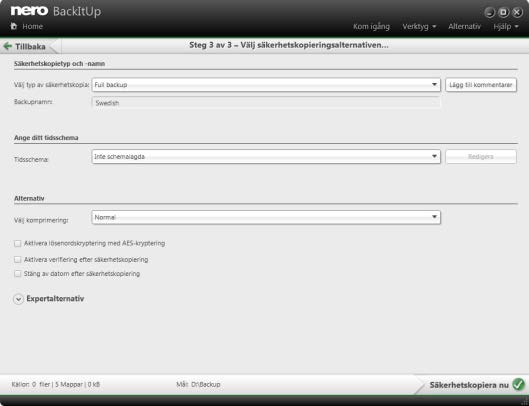Open Alternativ in the top navigation

(464, 26)
